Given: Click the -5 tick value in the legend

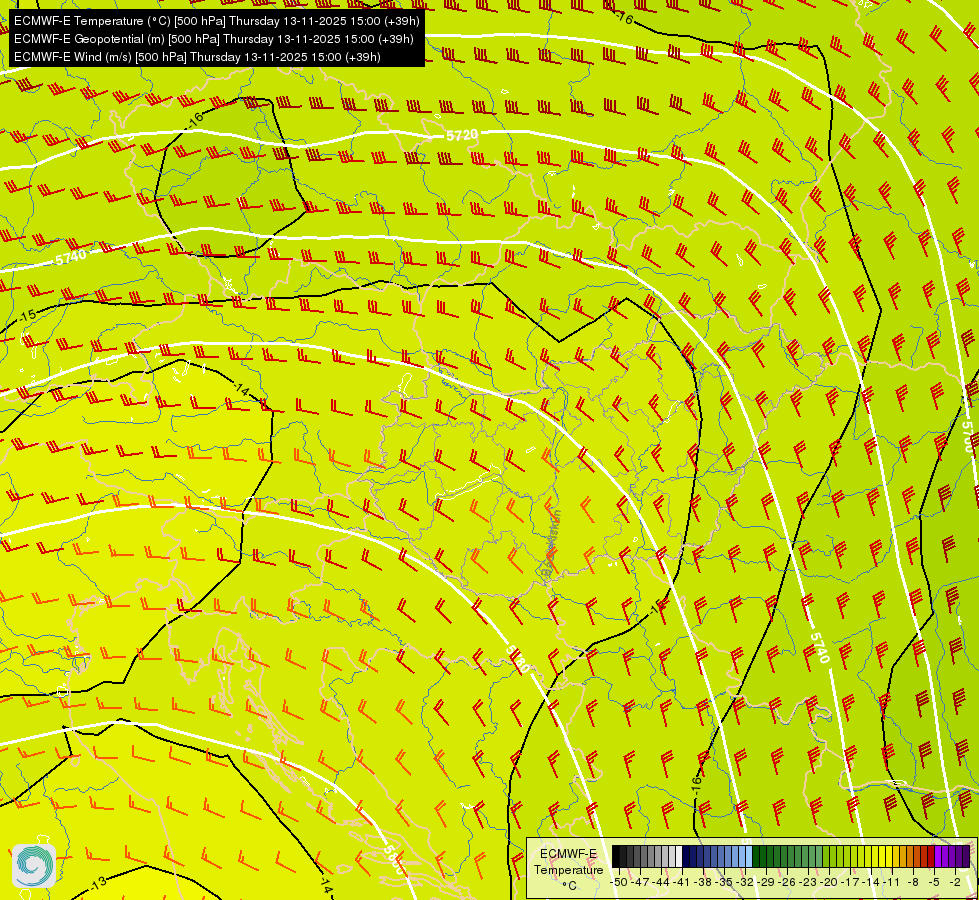Looking at the screenshot, I should click(935, 883).
